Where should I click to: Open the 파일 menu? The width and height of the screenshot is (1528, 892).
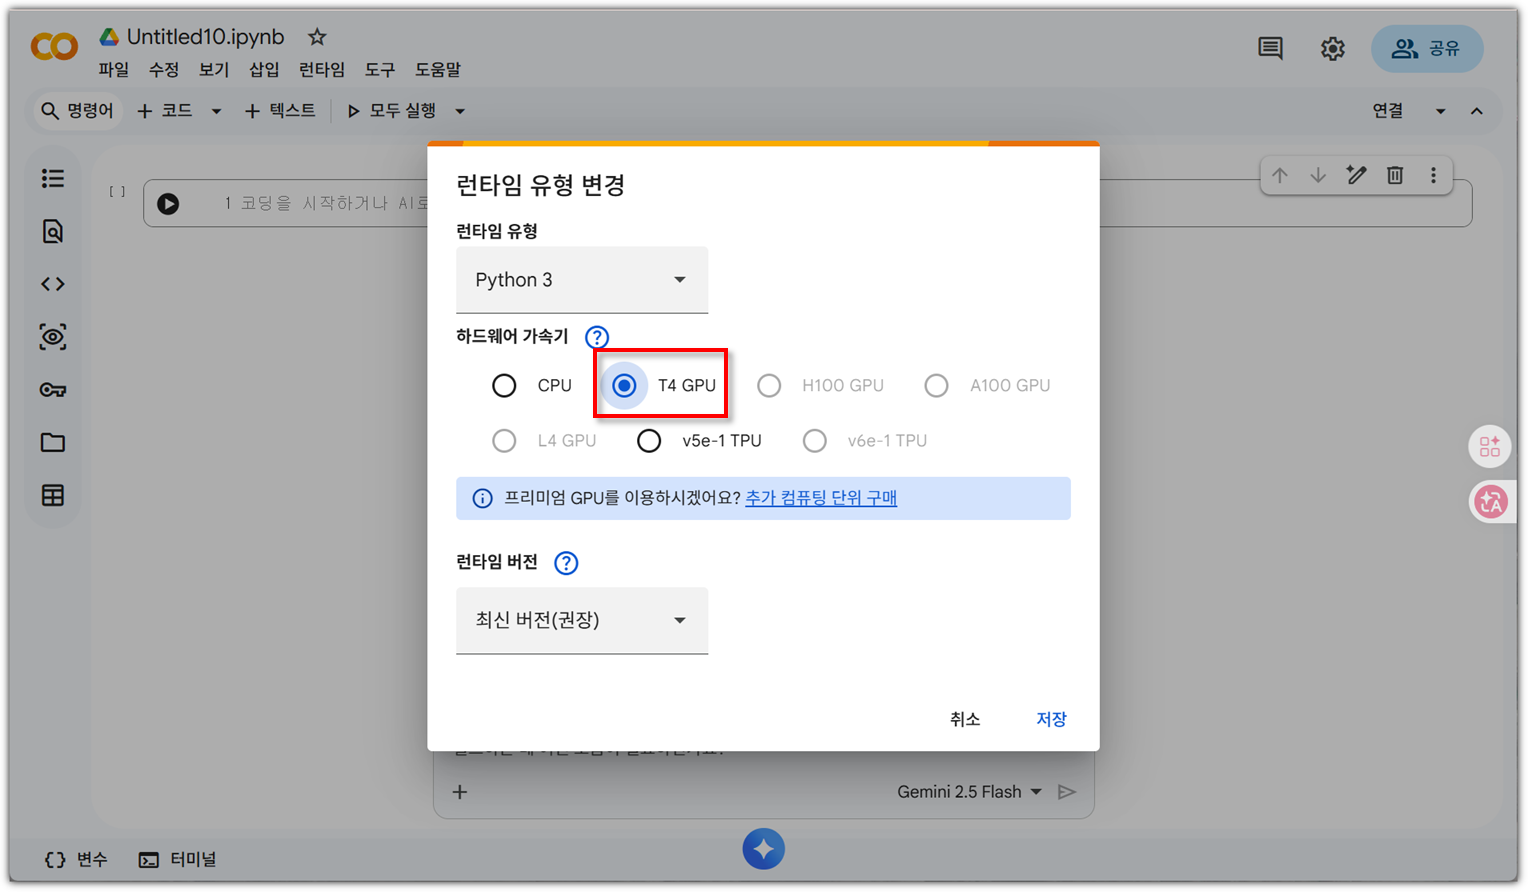114,70
